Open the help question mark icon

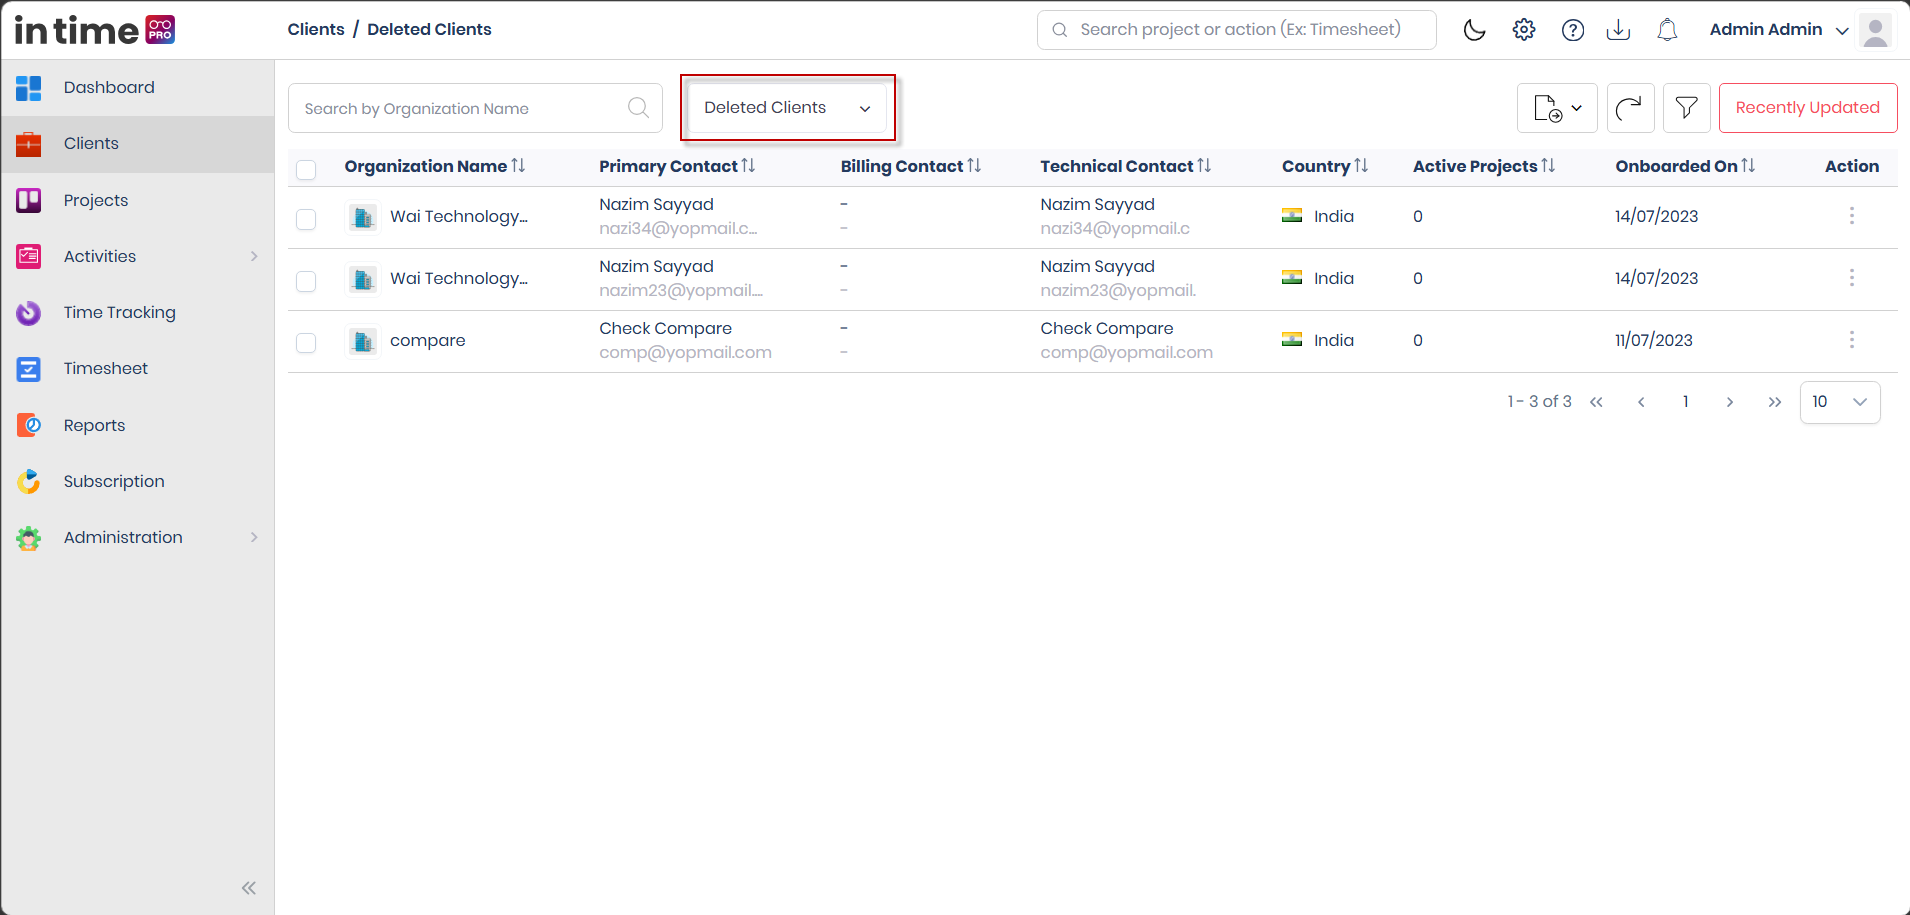[x=1573, y=30]
